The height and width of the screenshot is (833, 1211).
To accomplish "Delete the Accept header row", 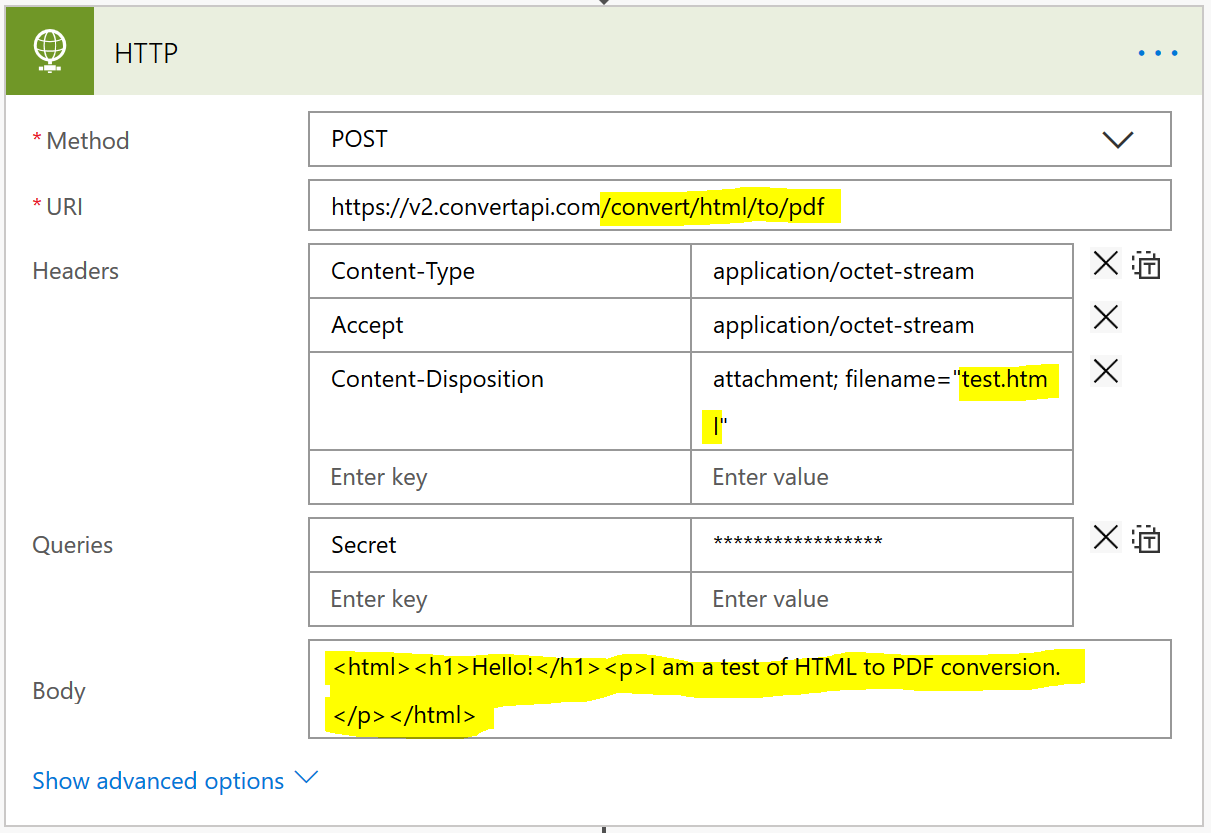I will (1105, 317).
